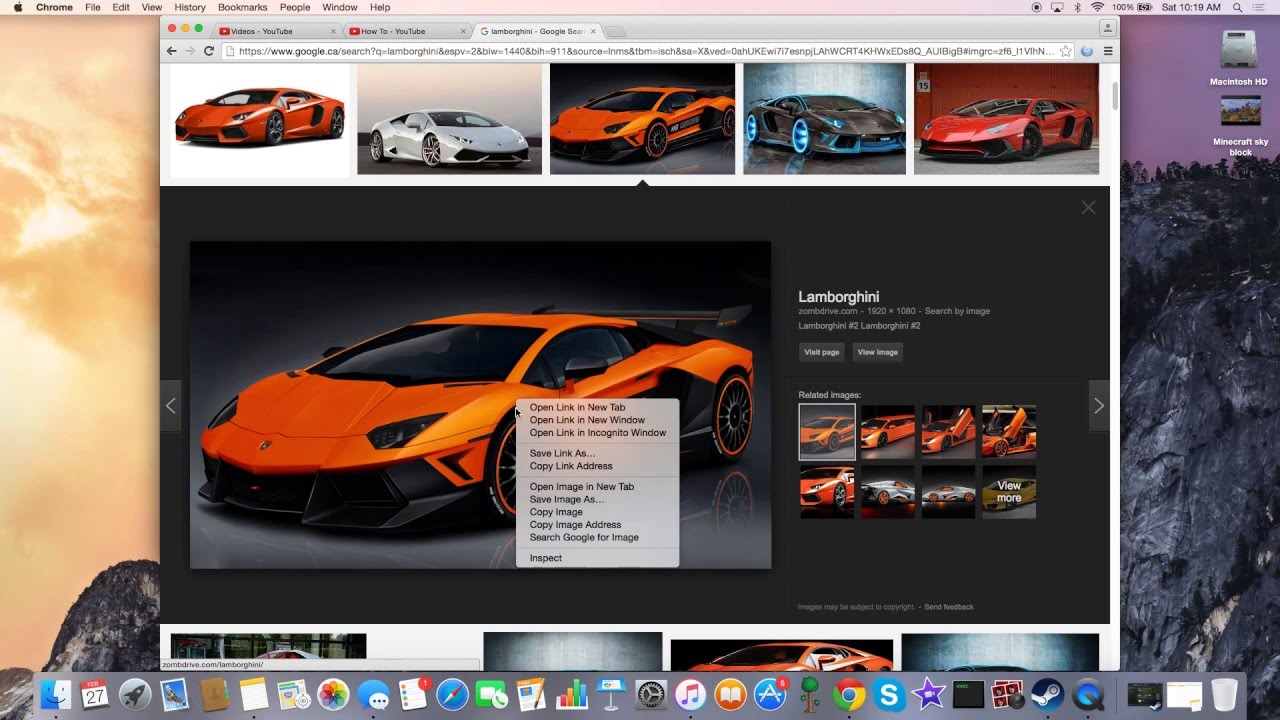
Task: Switch to Videos - YouTube tab
Action: click(x=277, y=31)
